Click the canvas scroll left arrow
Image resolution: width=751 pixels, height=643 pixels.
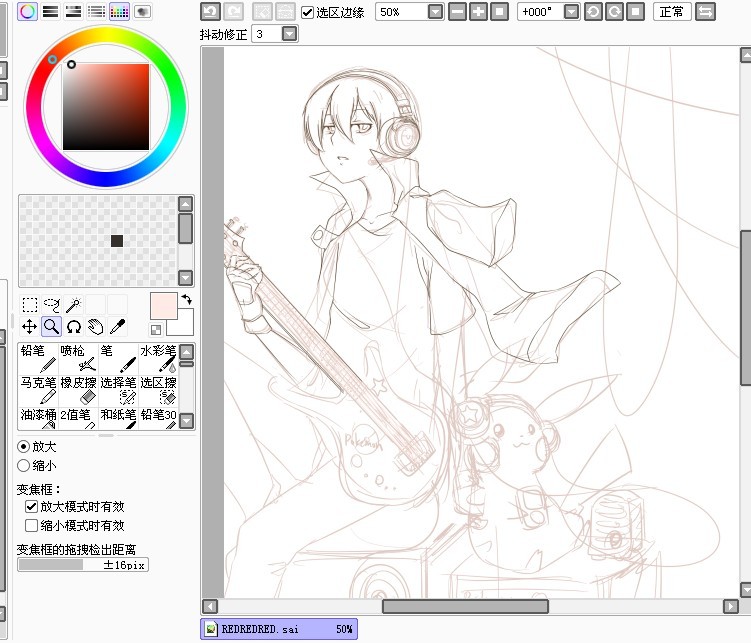click(x=210, y=607)
